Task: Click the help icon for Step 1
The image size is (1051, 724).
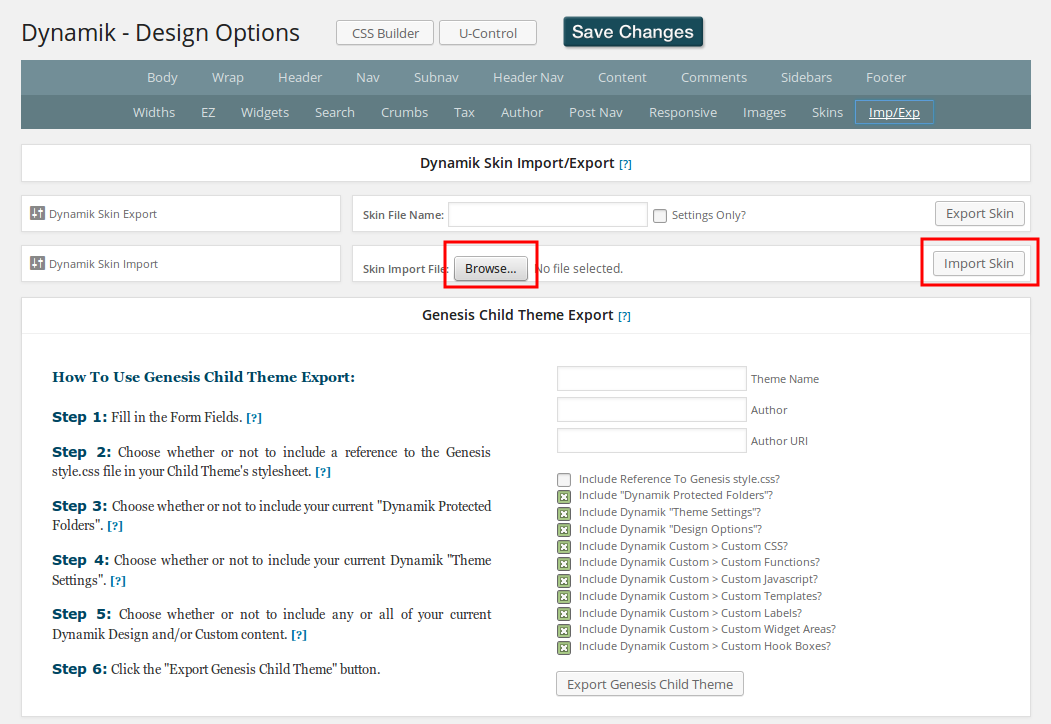Action: 254,418
